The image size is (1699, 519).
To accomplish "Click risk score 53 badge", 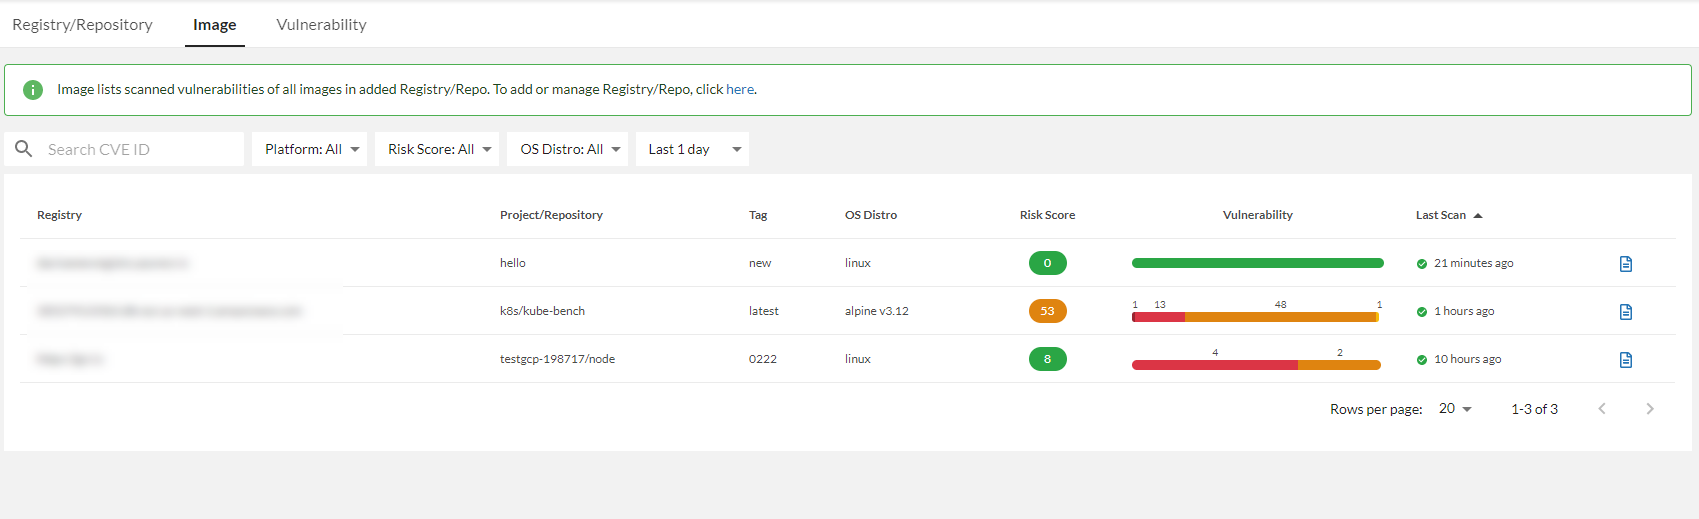I will pyautogui.click(x=1047, y=311).
